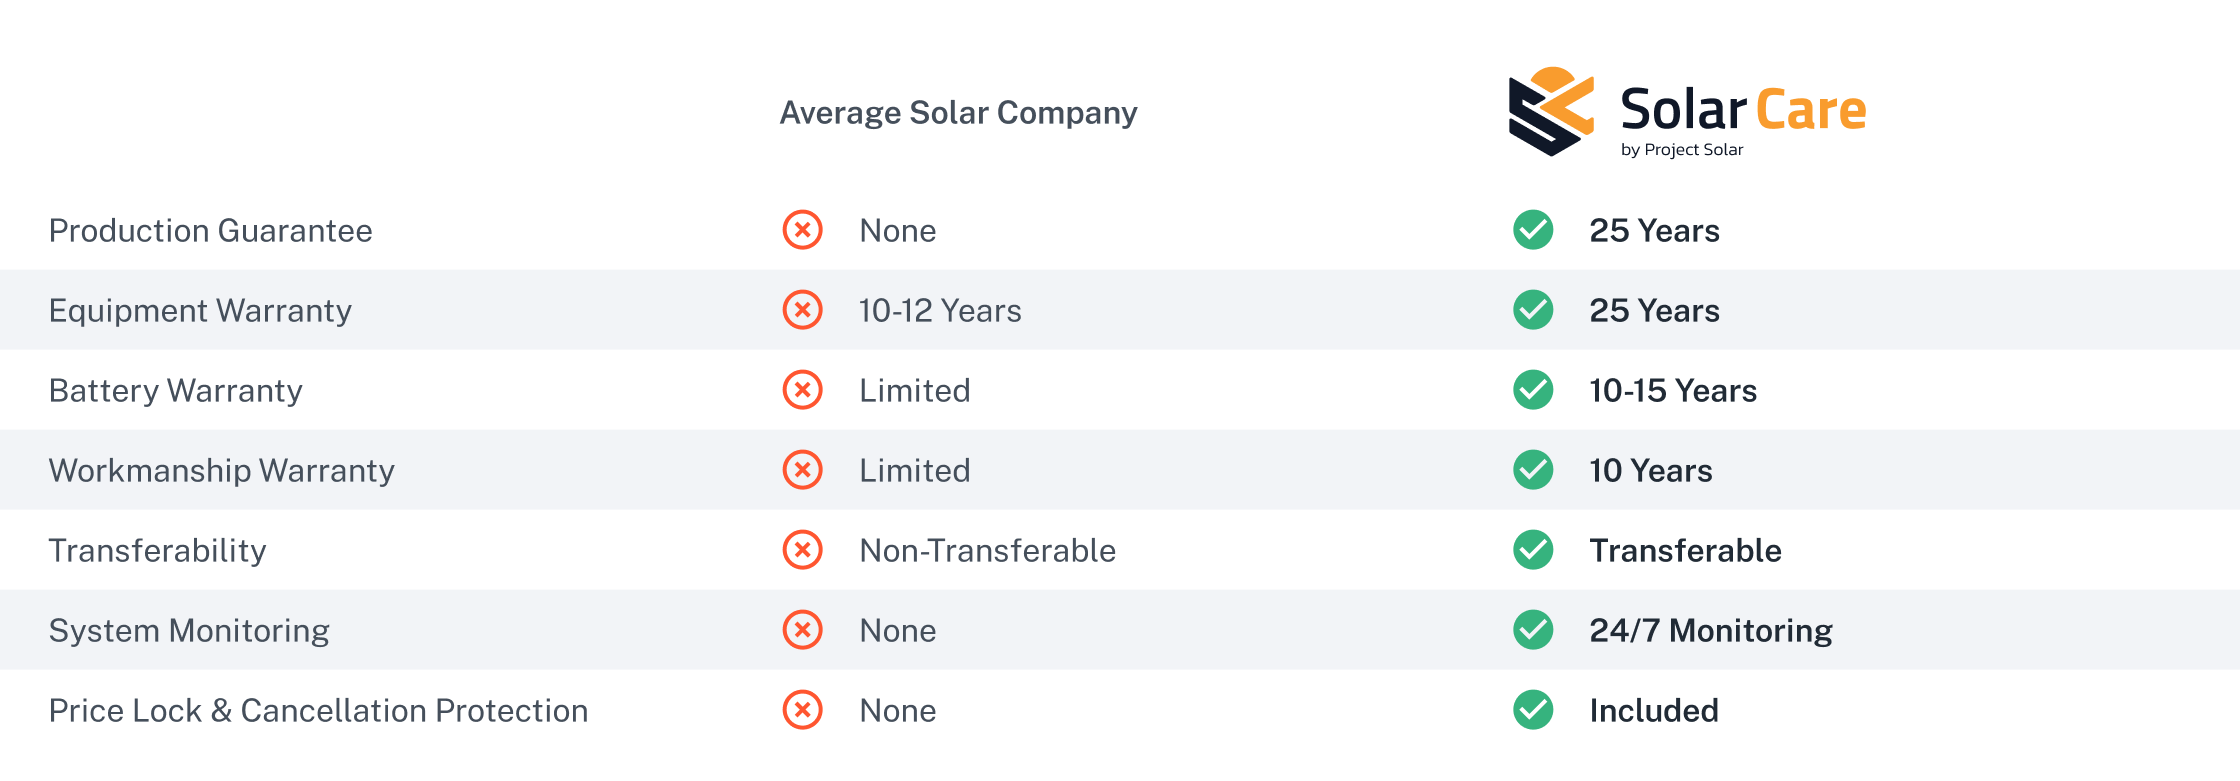Select the 24/7 Monitoring value text
The height and width of the screenshot is (781, 2240).
[1711, 631]
